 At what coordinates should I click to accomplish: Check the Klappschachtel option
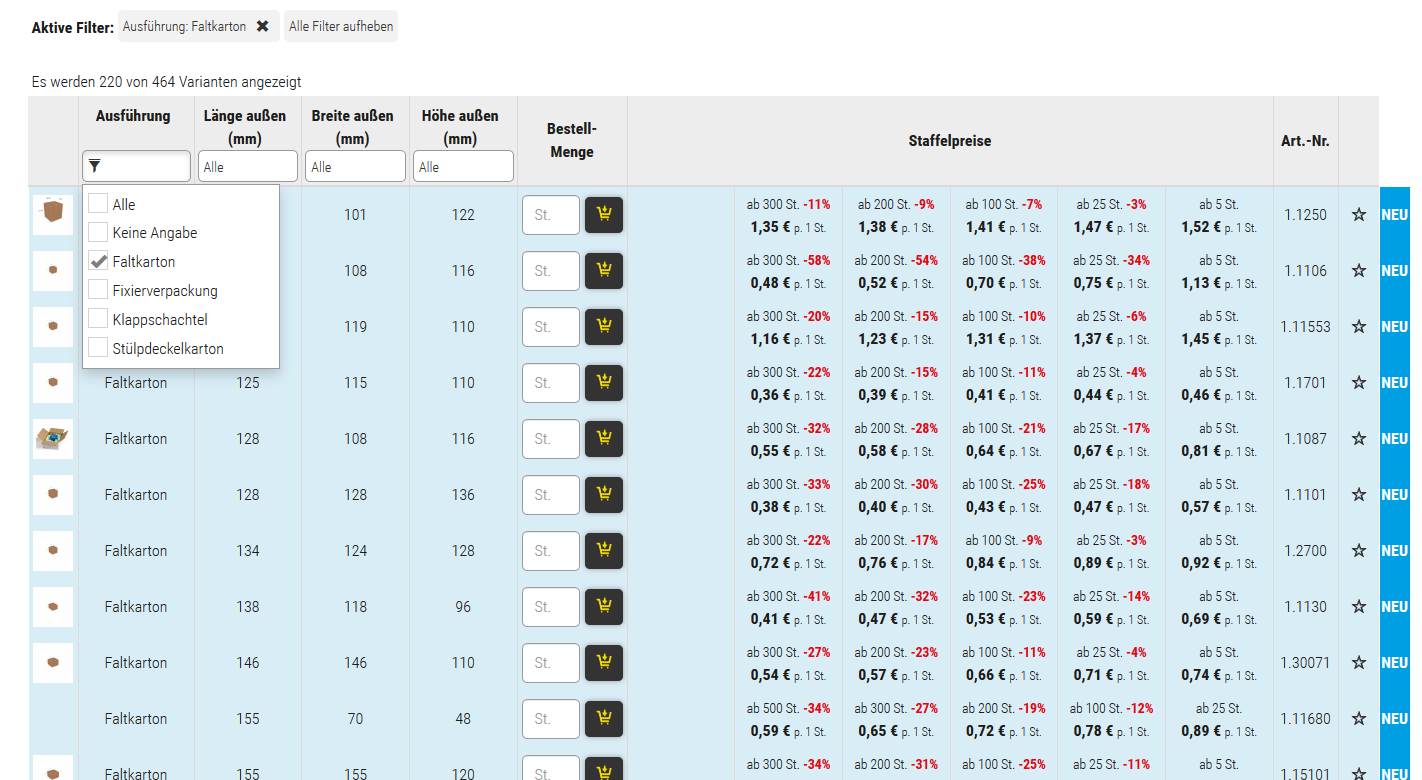point(98,320)
